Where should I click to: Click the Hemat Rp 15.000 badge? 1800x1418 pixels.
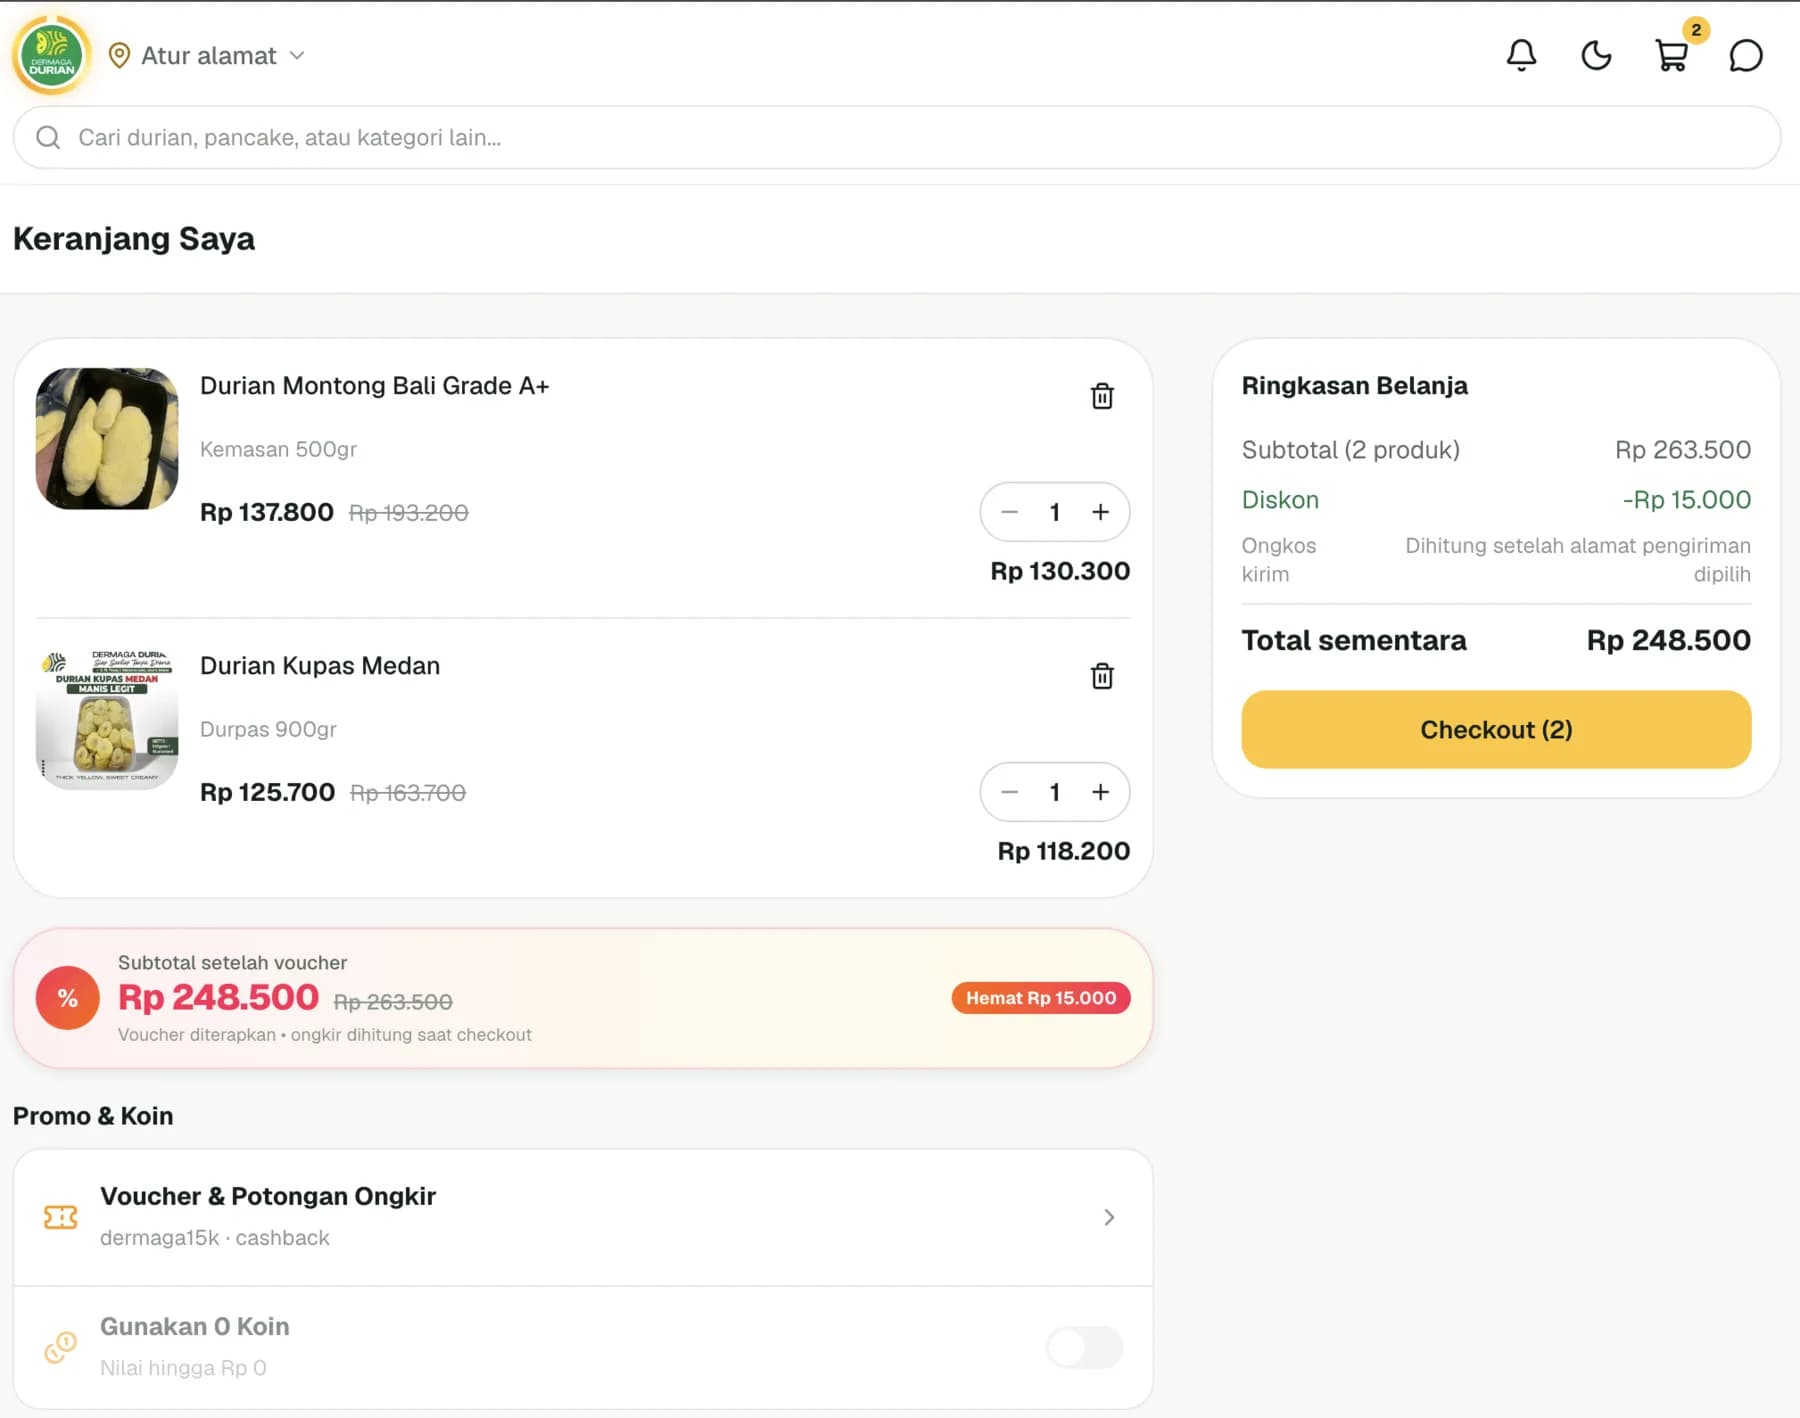click(1041, 998)
